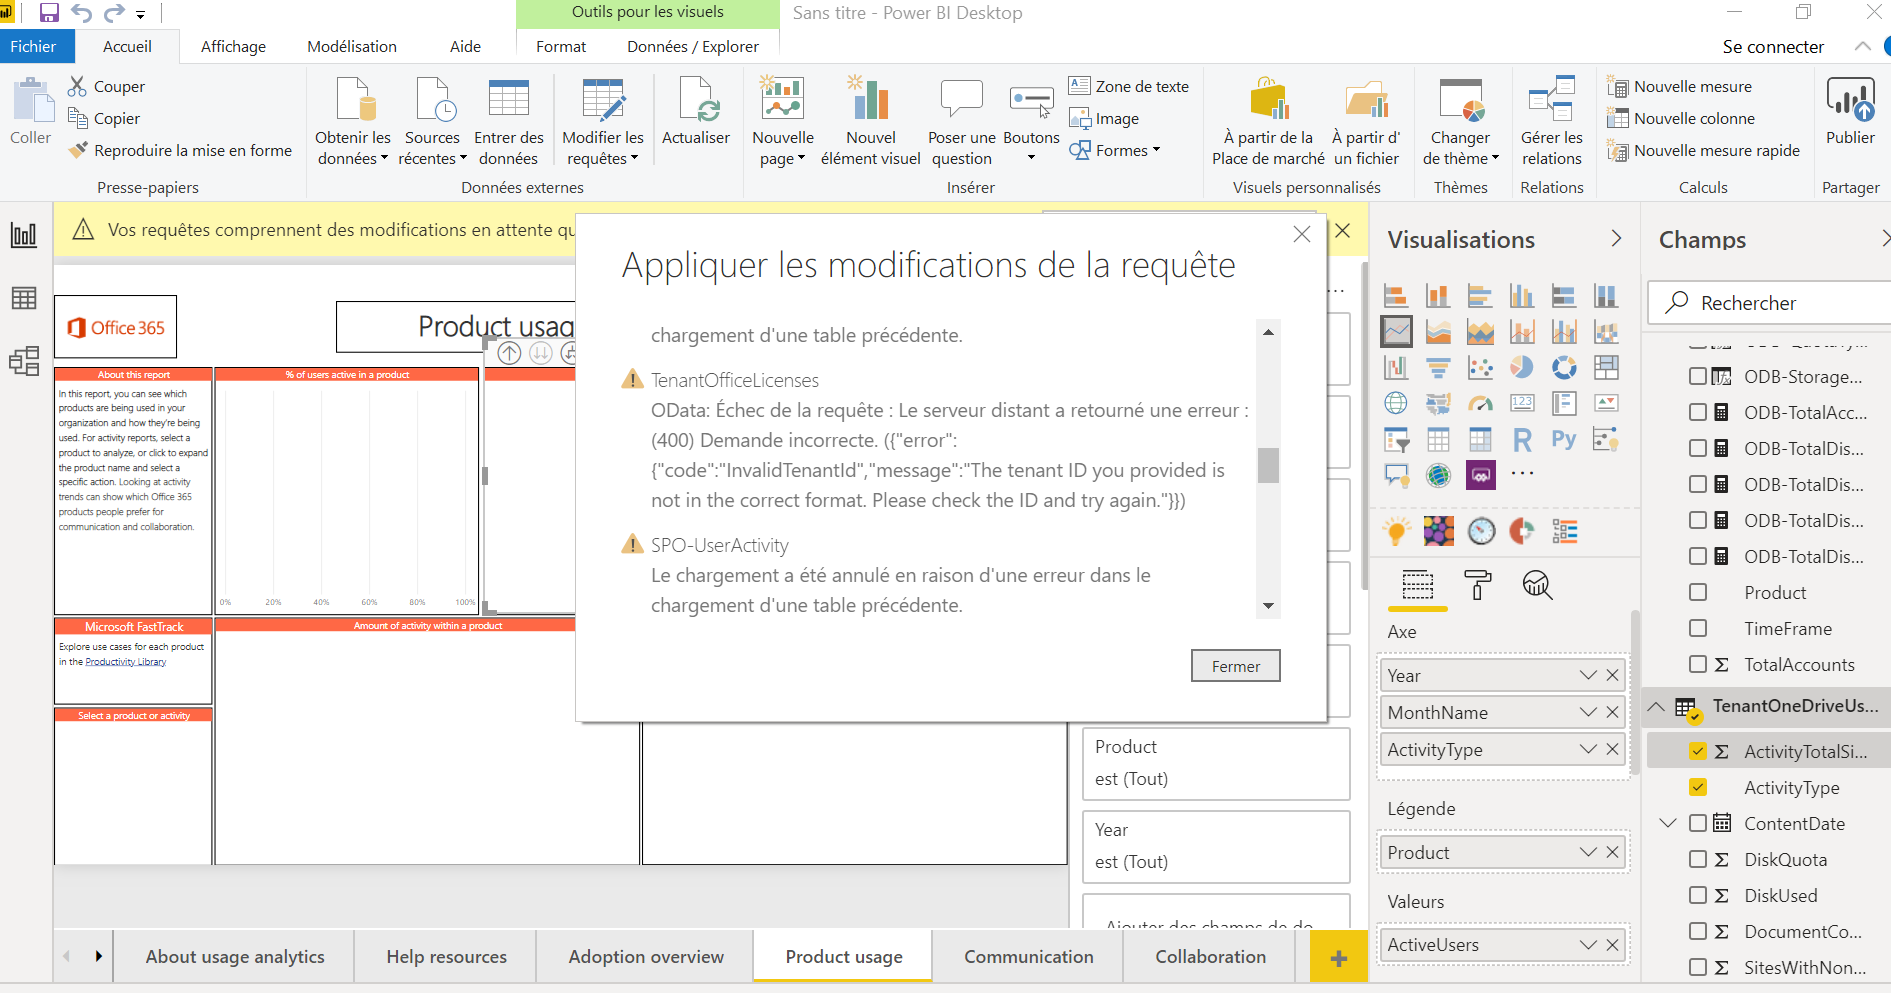Select the Python visual icon
Viewport: 1891px width, 993px height.
tap(1564, 440)
